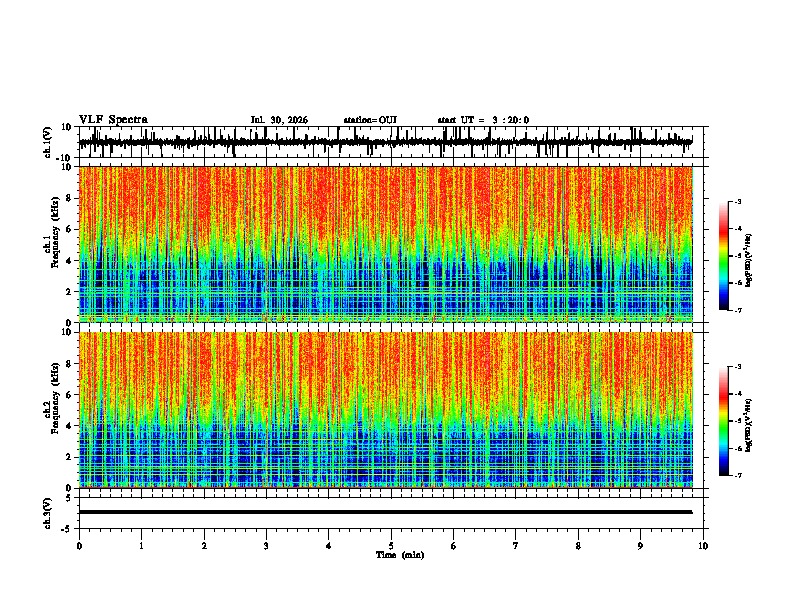Select the "start UT = 3:20:0" header text
This screenshot has width=792, height=612.
click(x=483, y=120)
